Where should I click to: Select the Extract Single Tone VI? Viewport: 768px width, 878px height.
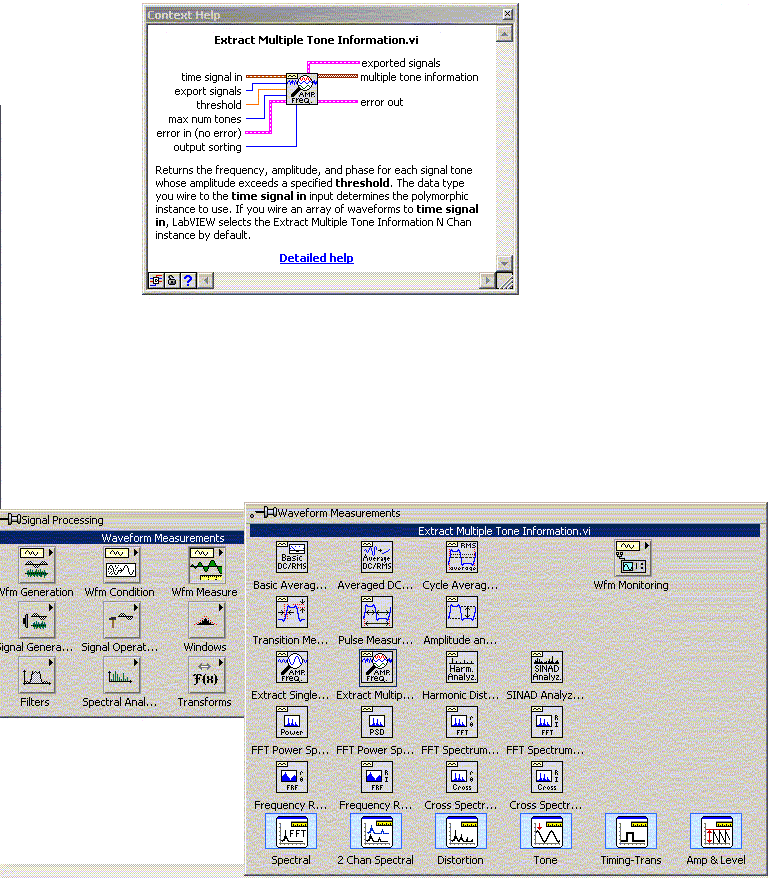[x=292, y=667]
